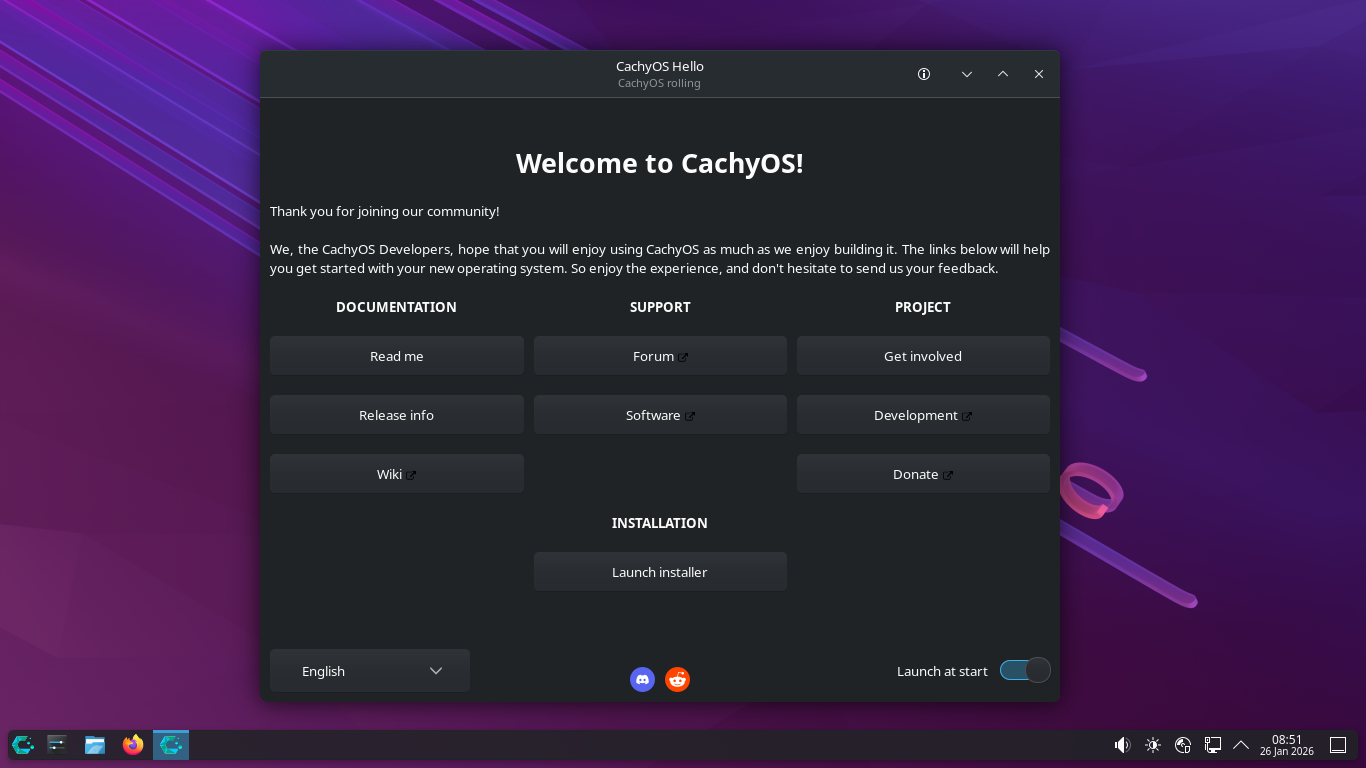
Task: Click the "CachyOS rolling" subtitle
Action: pyautogui.click(x=659, y=84)
